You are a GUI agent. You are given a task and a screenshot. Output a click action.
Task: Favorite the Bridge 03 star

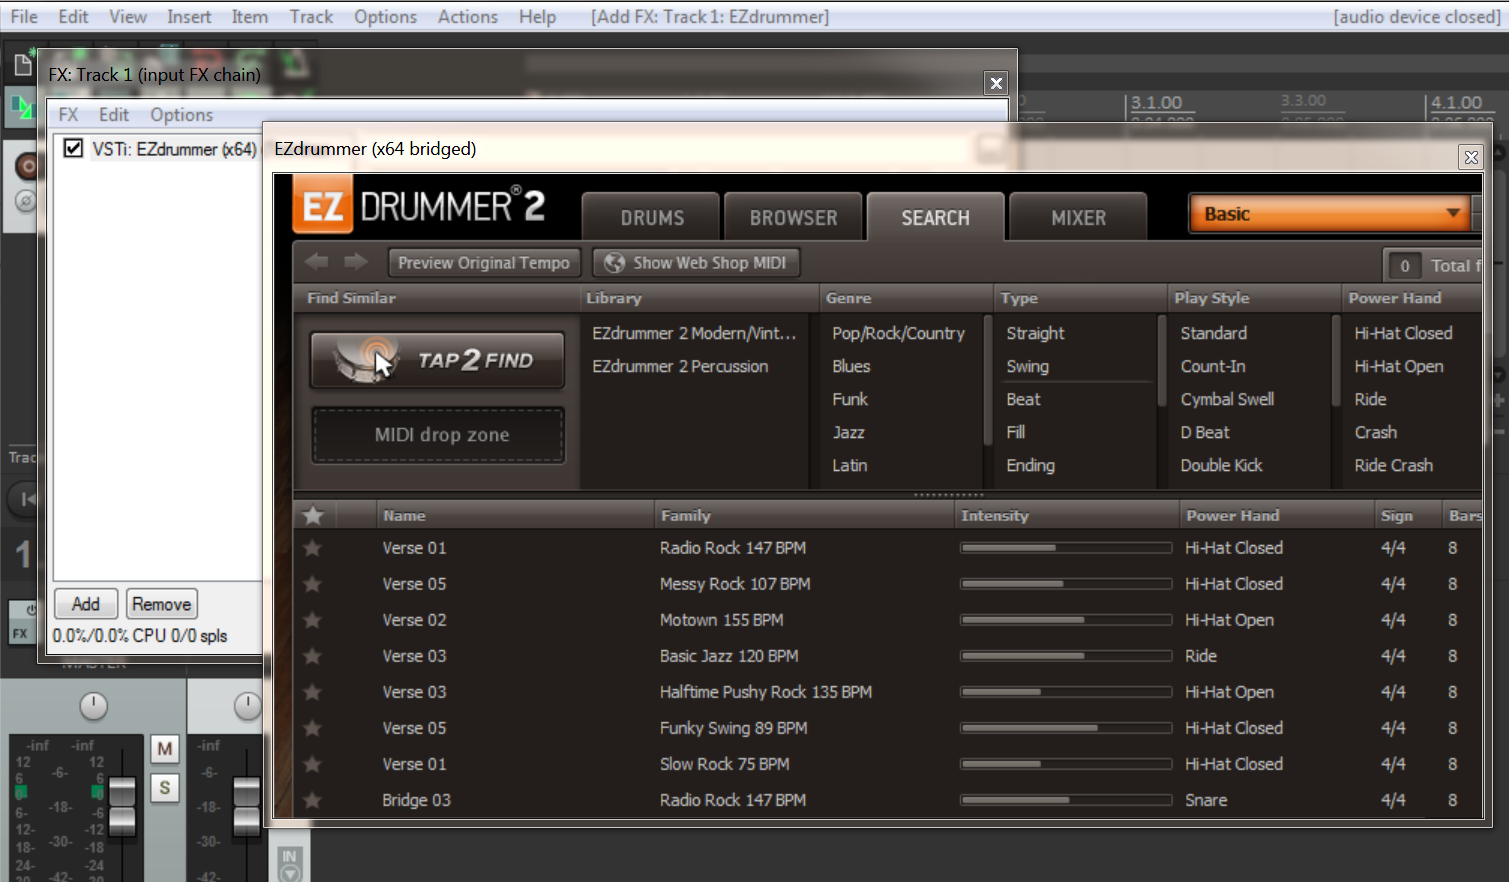pyautogui.click(x=313, y=800)
